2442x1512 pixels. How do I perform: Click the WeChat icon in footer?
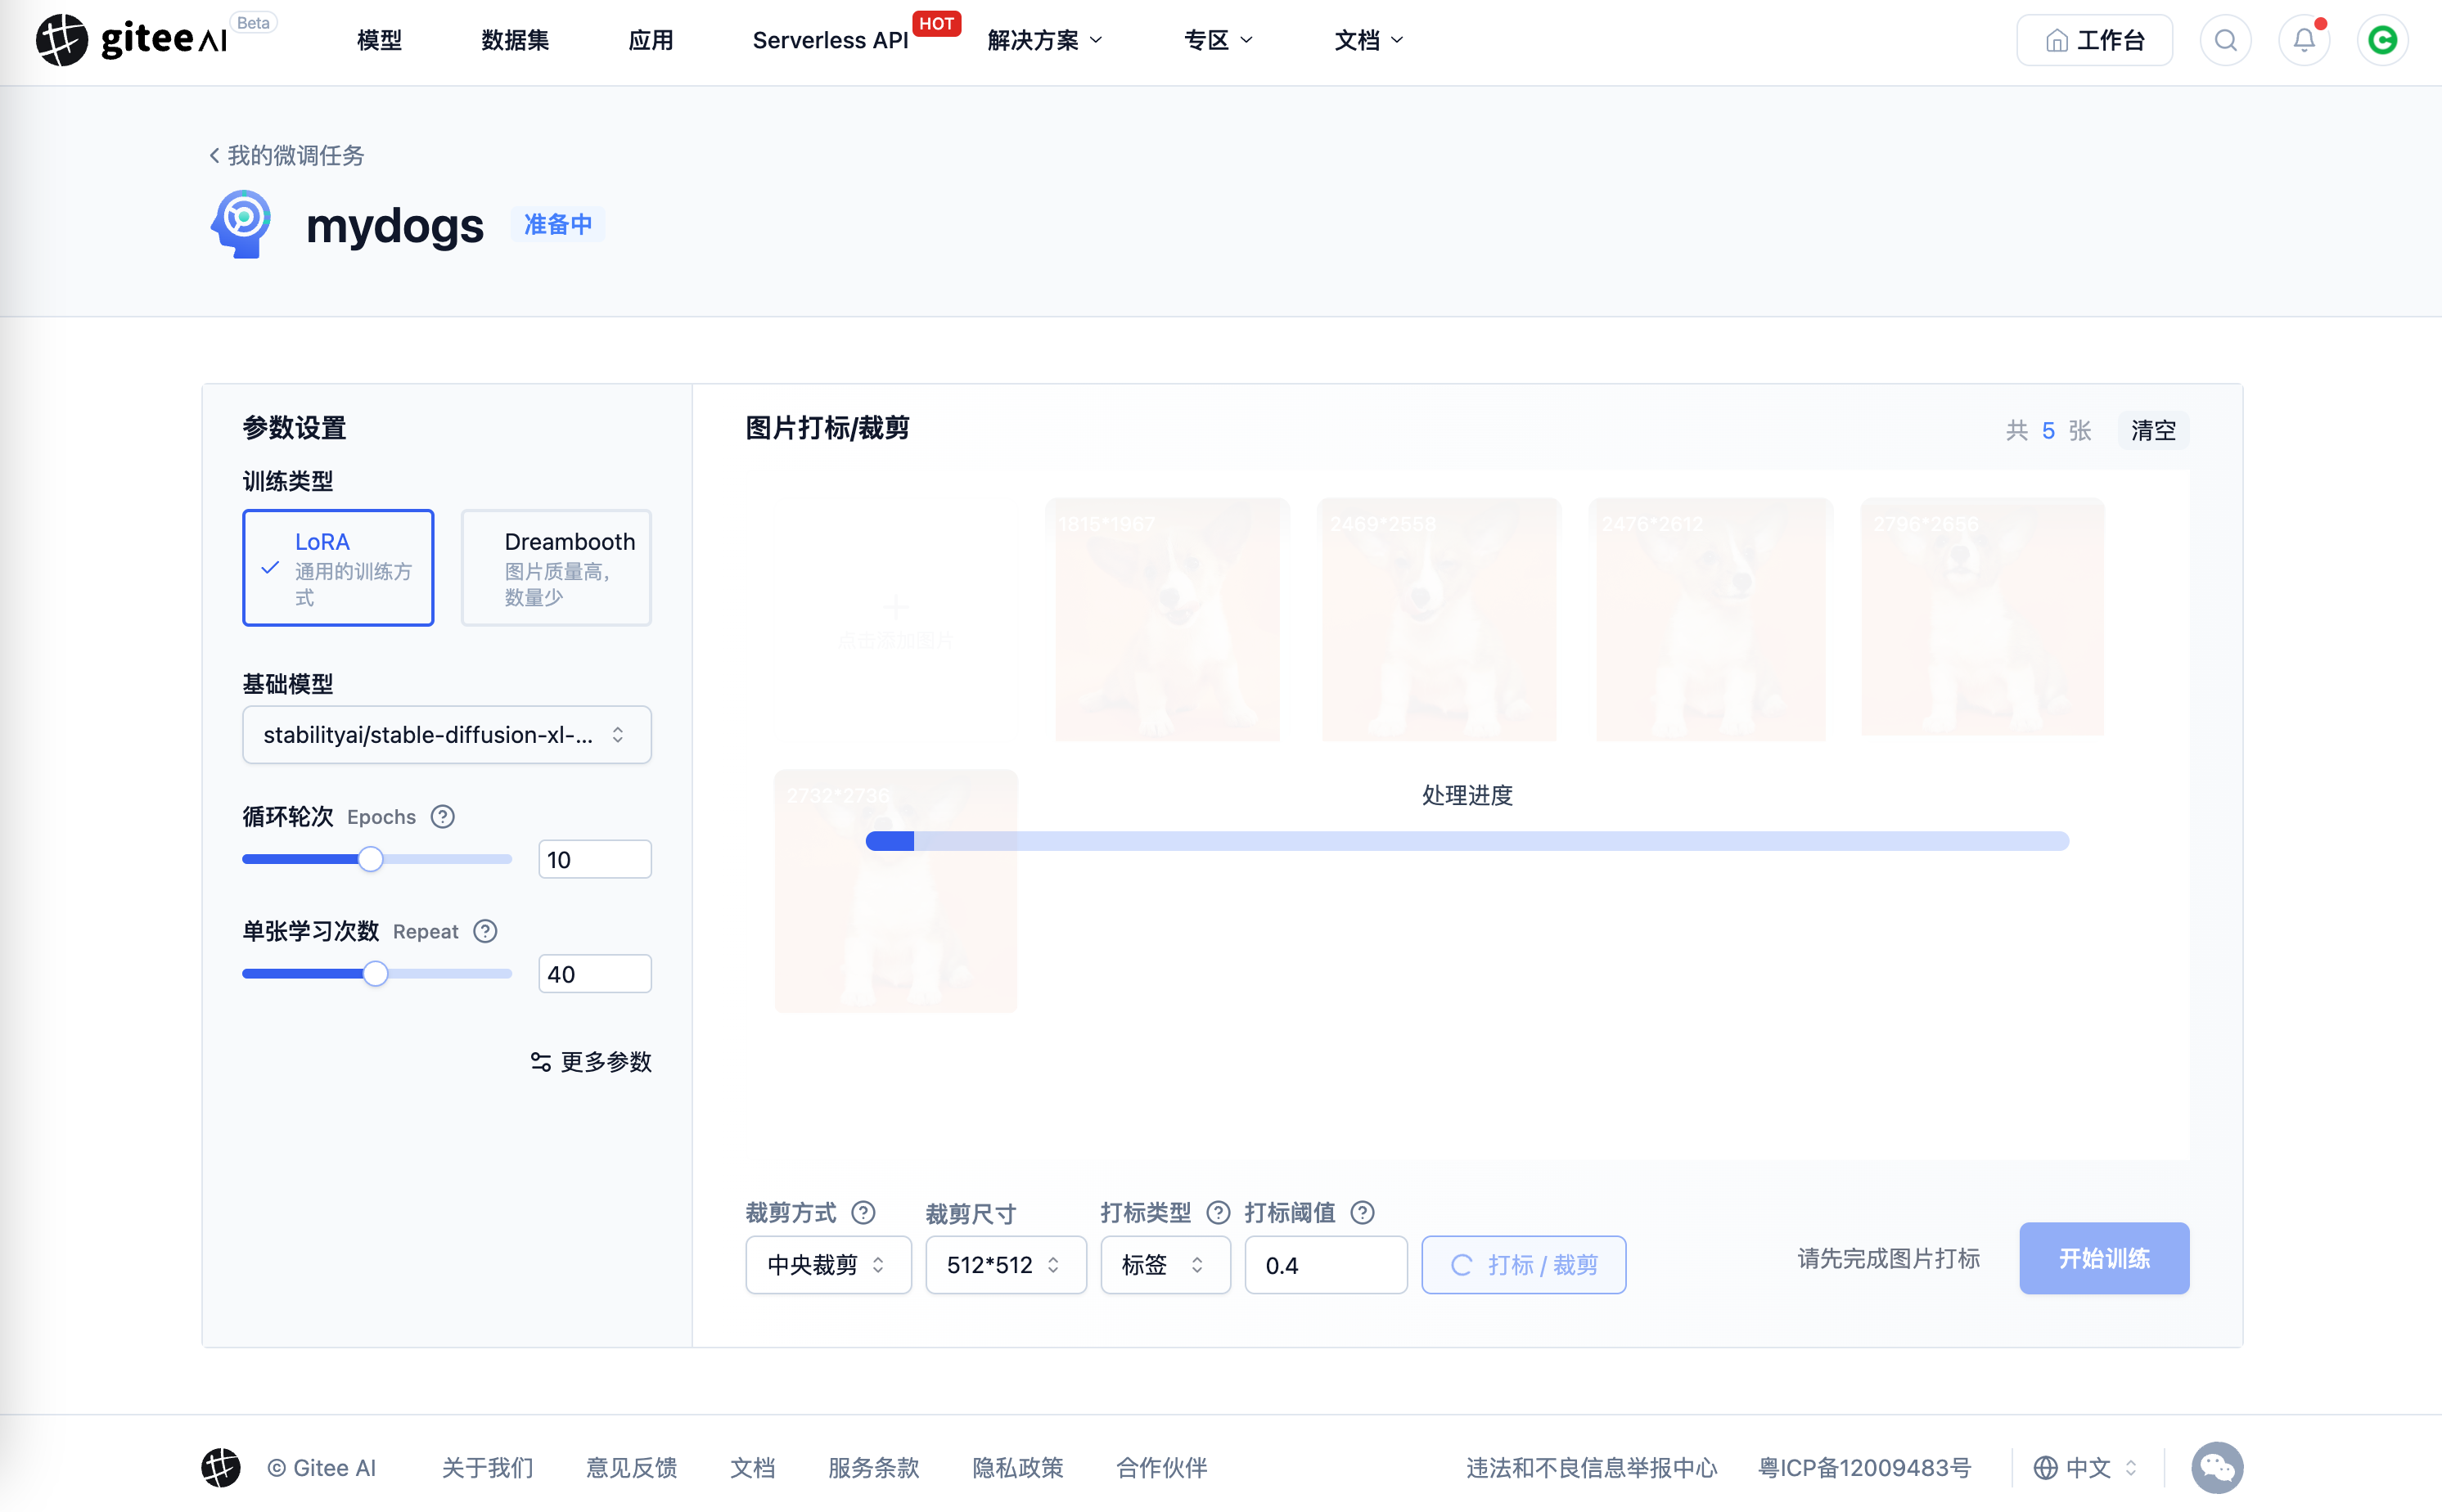click(x=2217, y=1467)
